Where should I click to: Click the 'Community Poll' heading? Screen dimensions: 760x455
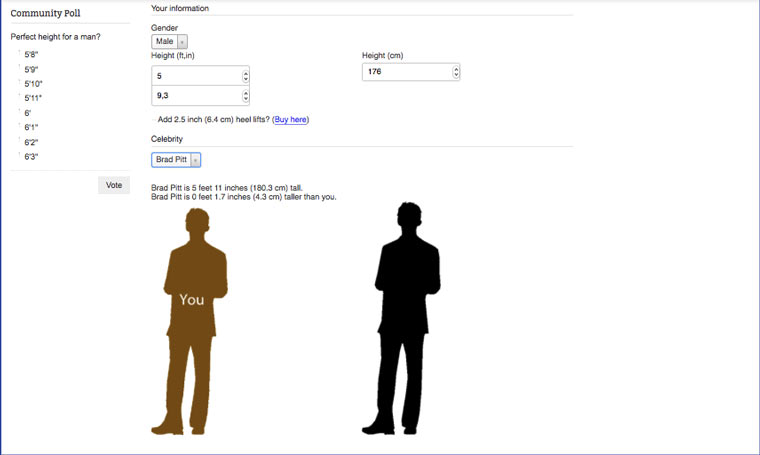pos(46,13)
